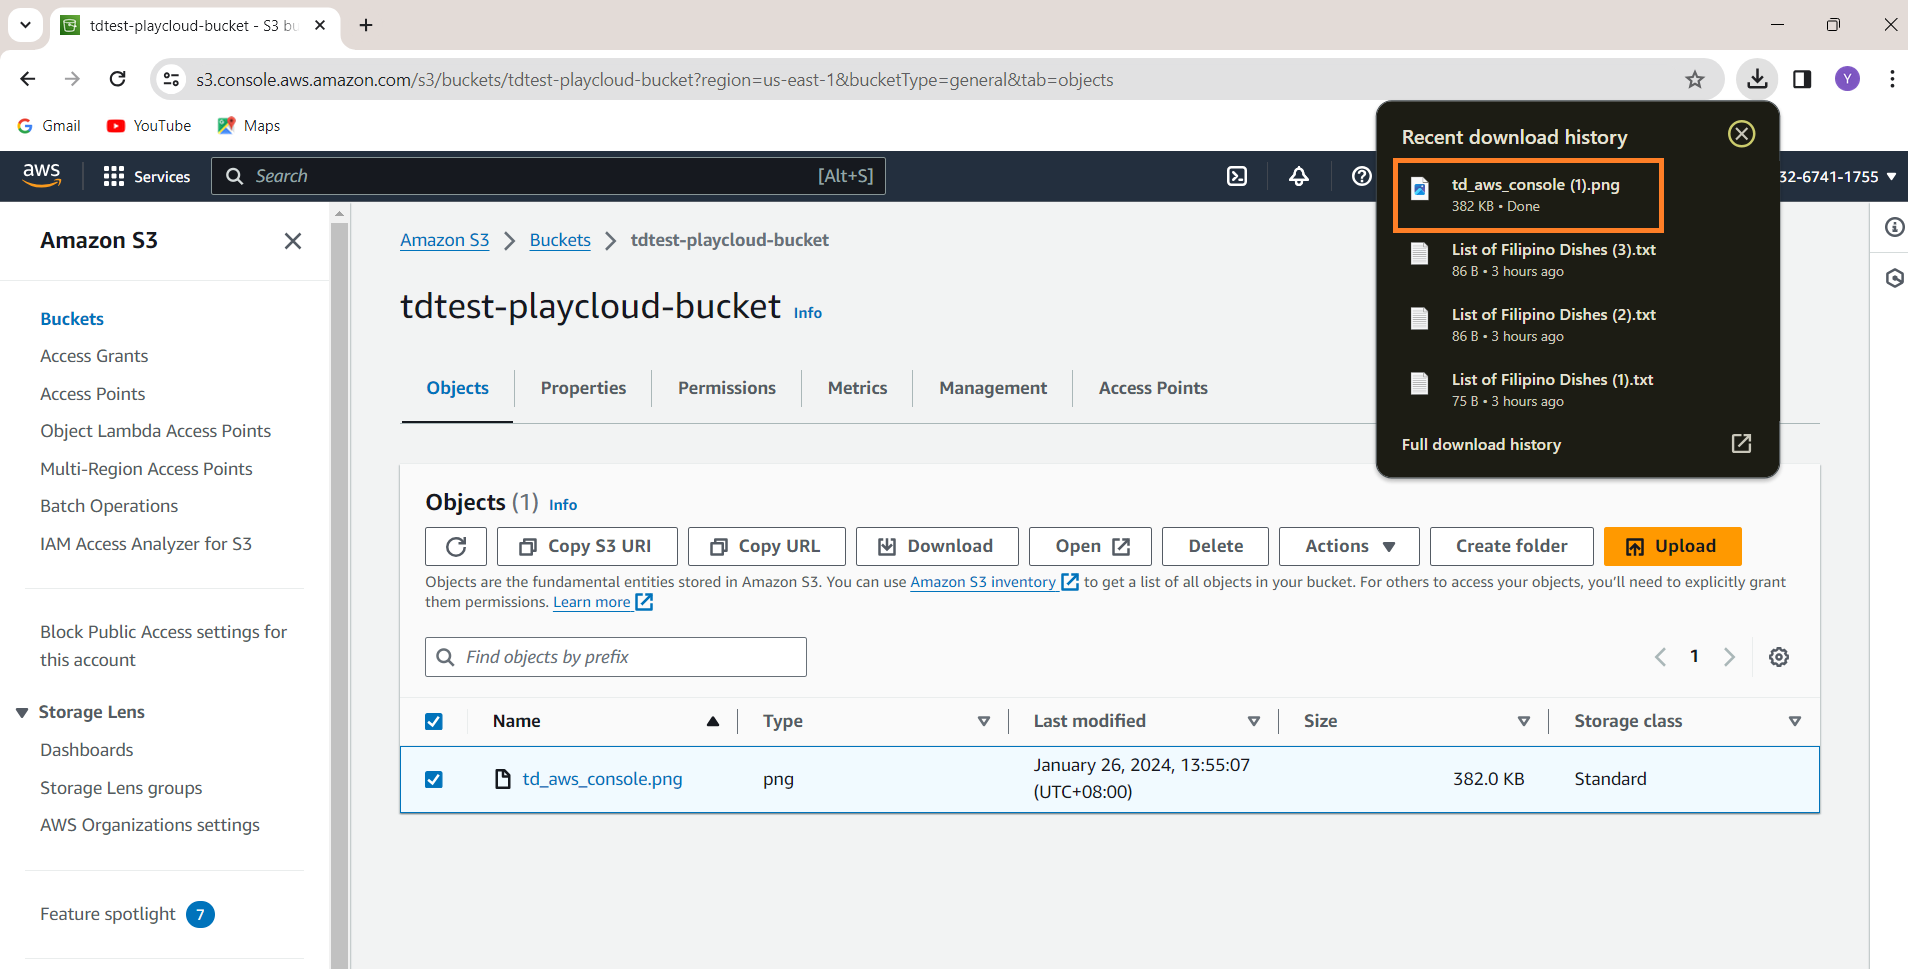This screenshot has width=1908, height=969.
Task: Open the AWS Services grid menu
Action: tap(114, 176)
